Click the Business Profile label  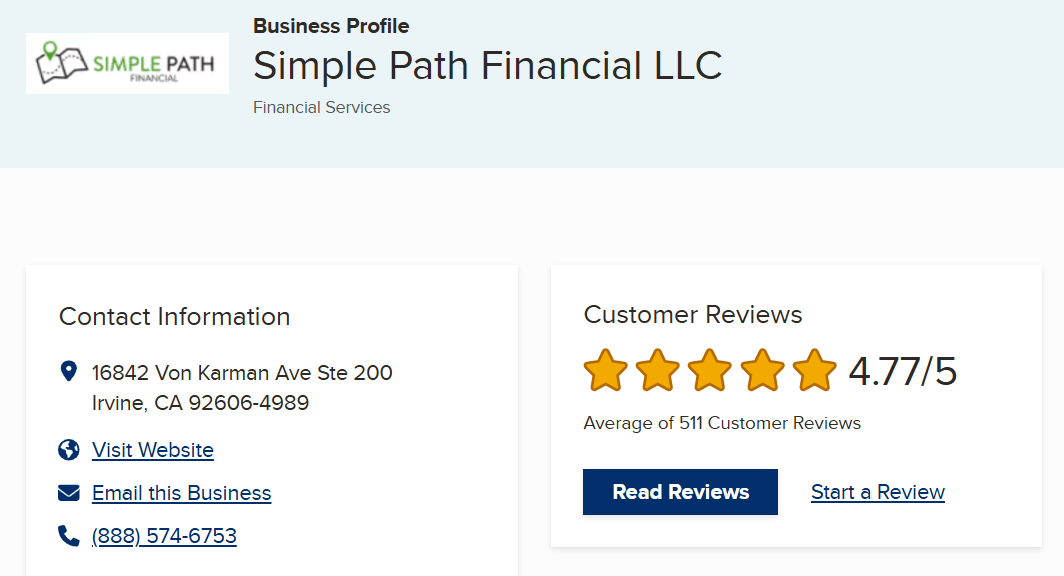point(331,26)
